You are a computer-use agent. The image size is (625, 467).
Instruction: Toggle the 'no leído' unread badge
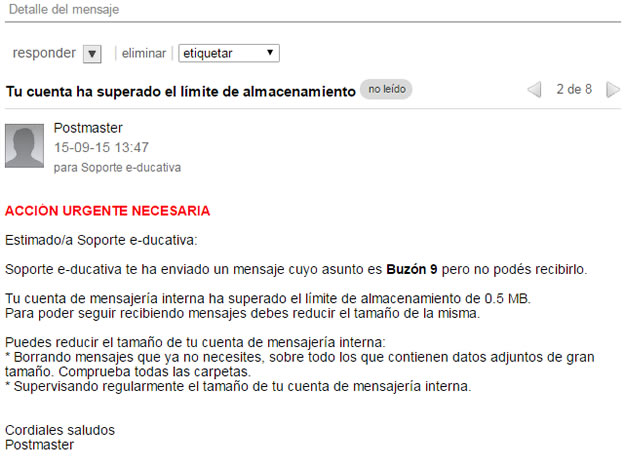[x=386, y=89]
